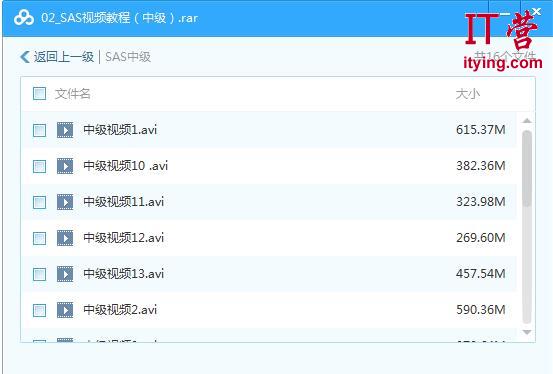Tick the select-all checkbox beside 文件名
553x374 pixels.
40,94
